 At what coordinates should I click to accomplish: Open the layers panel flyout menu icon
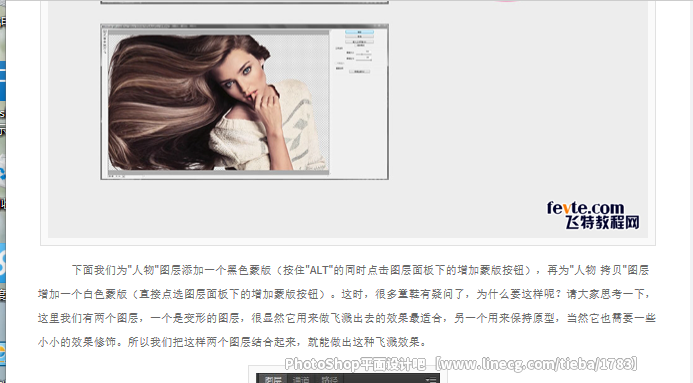(x=430, y=379)
